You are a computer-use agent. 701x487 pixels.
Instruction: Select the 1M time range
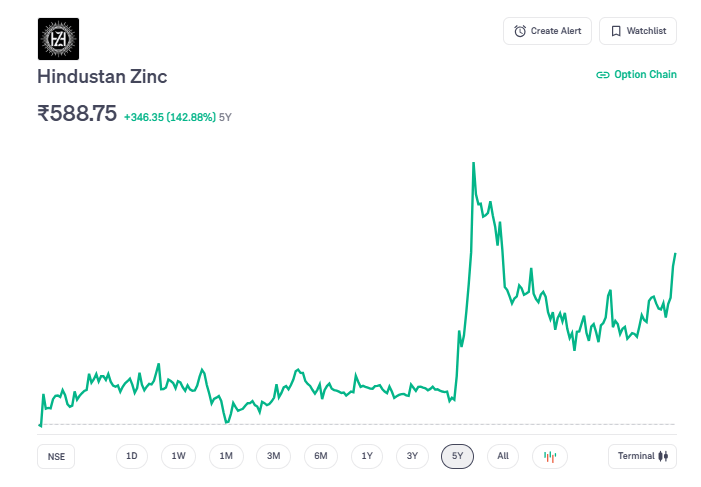click(x=226, y=456)
